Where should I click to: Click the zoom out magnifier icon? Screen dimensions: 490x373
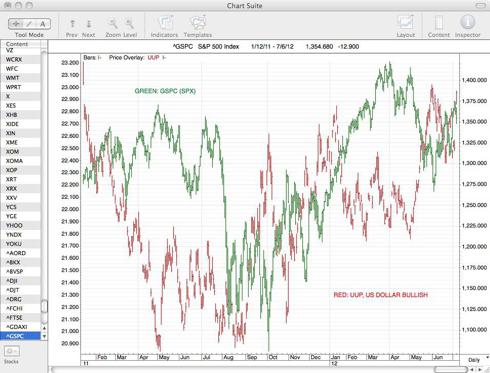click(113, 24)
